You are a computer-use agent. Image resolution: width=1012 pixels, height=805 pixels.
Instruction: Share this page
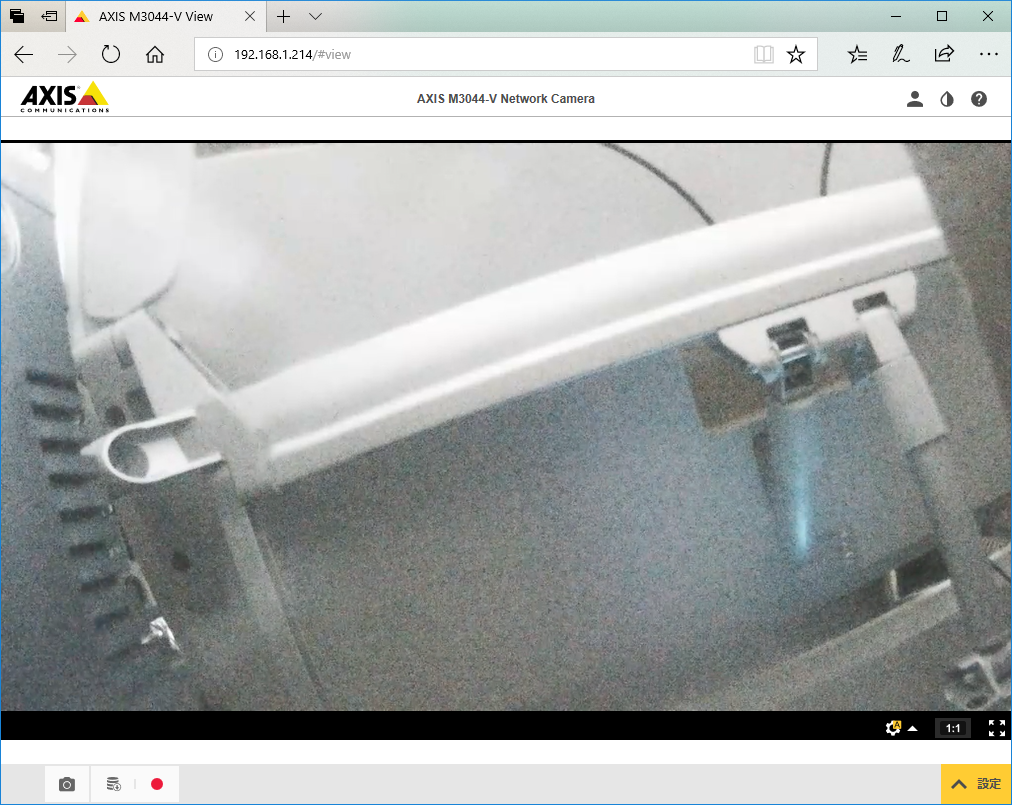point(944,54)
